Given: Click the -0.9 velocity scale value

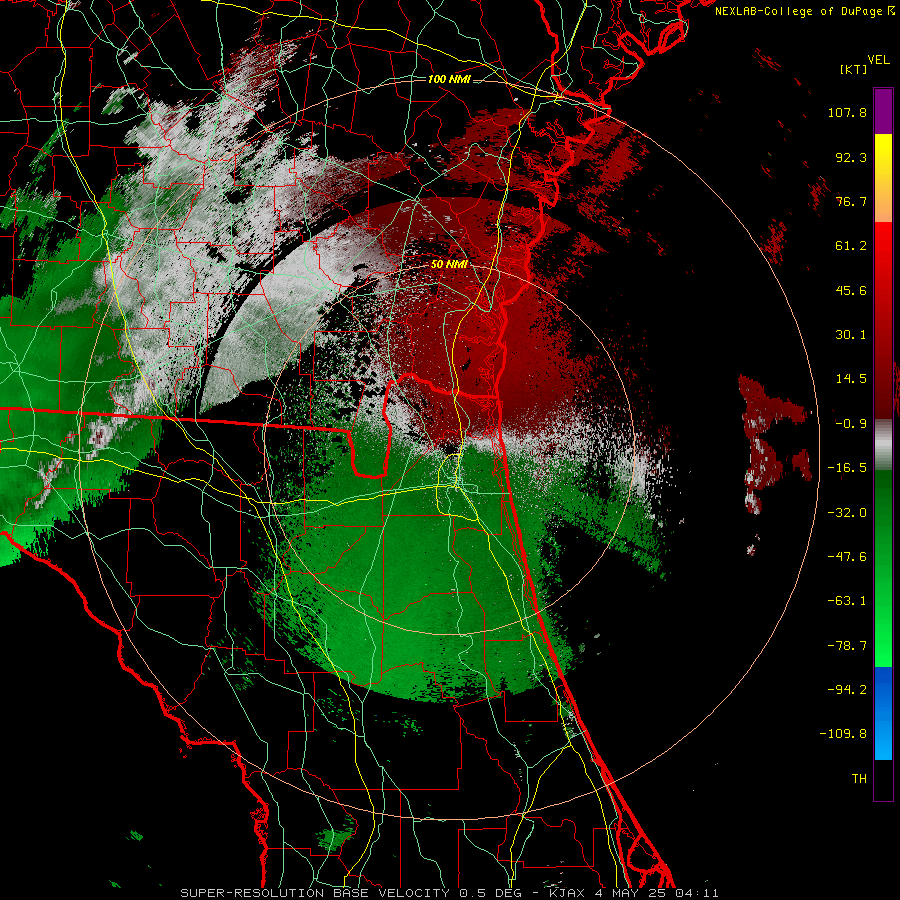Looking at the screenshot, I should (x=851, y=424).
